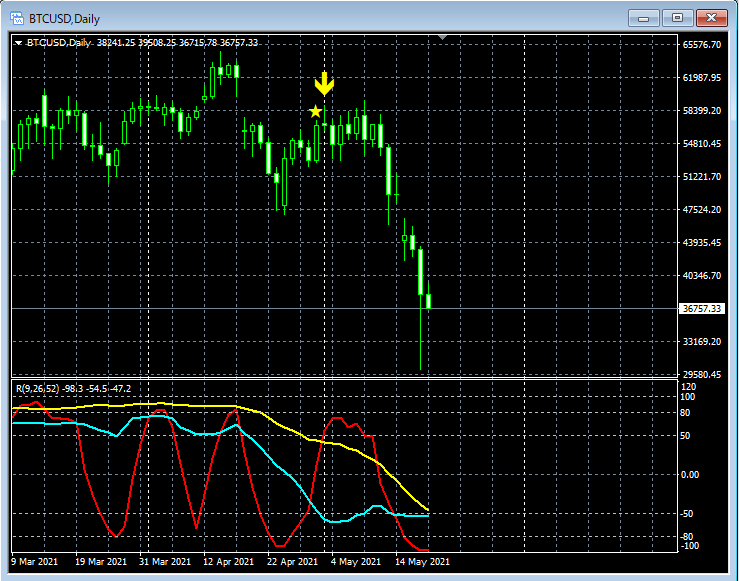Click the 12 Apr 2021 date label
Viewport: 740px width, 581px height.
(x=227, y=562)
